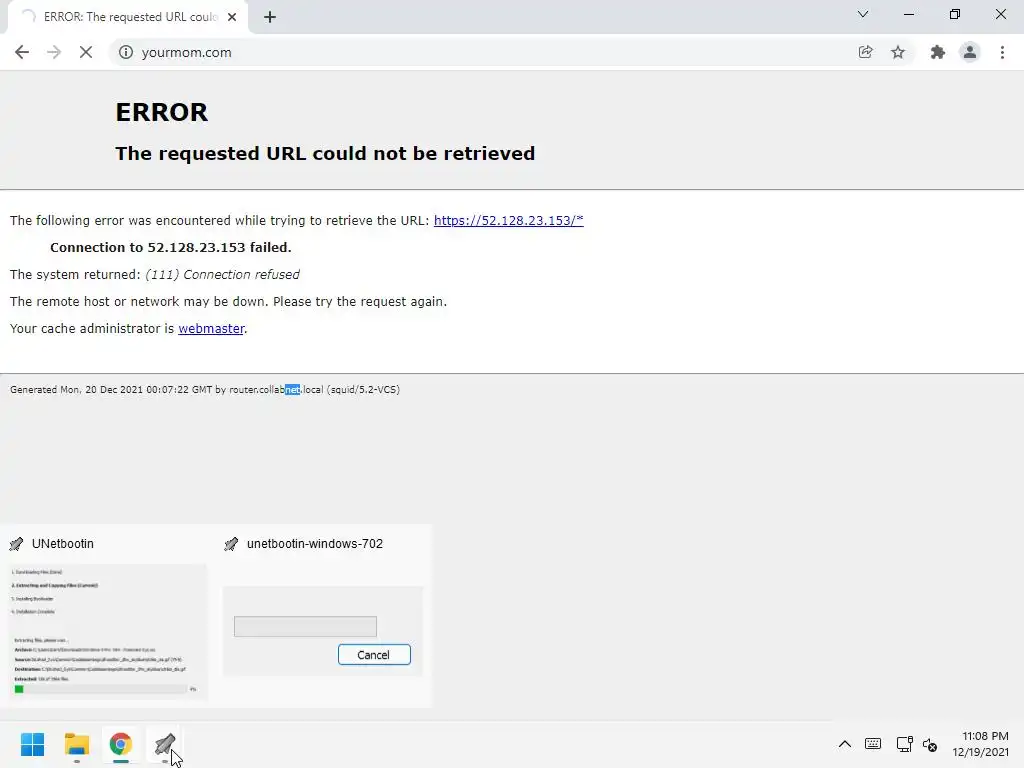Click the unetbootin-windows-702 progress bar
1024x768 pixels.
[305, 626]
